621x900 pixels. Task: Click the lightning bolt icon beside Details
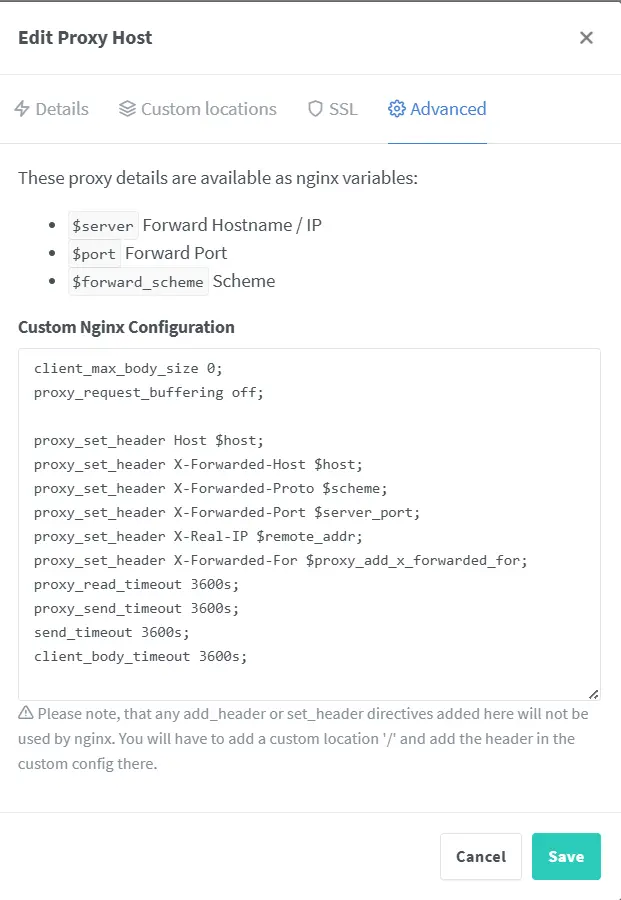[x=22, y=109]
